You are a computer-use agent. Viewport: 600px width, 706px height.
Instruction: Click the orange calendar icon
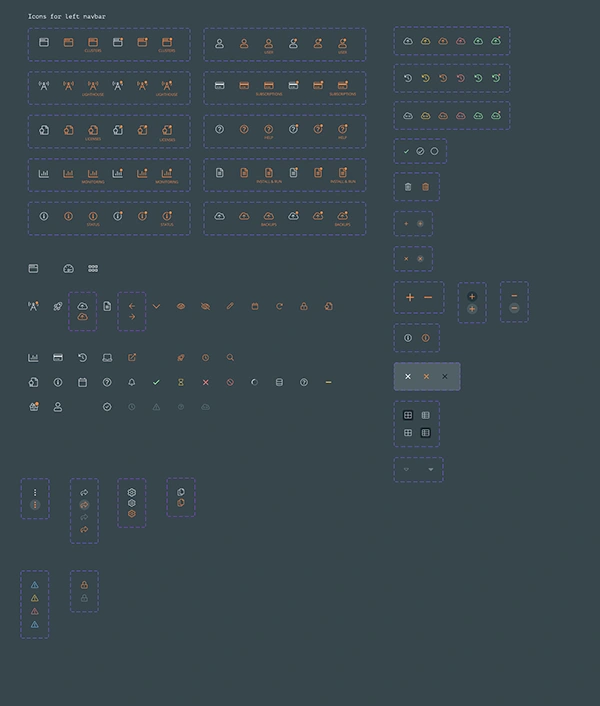(x=255, y=306)
